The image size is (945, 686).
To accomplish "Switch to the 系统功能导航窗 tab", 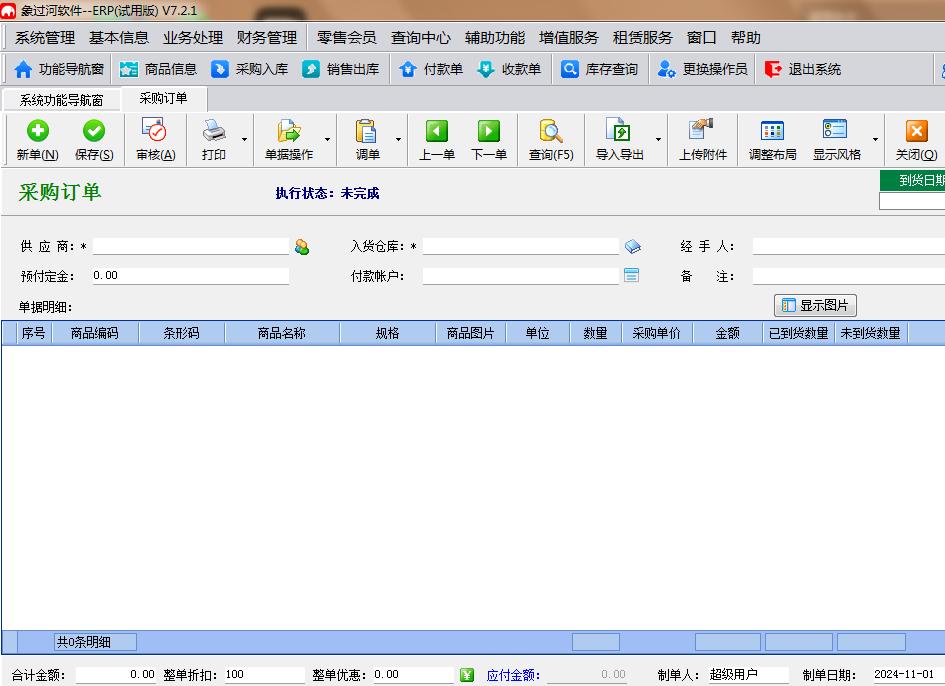I will (61, 100).
